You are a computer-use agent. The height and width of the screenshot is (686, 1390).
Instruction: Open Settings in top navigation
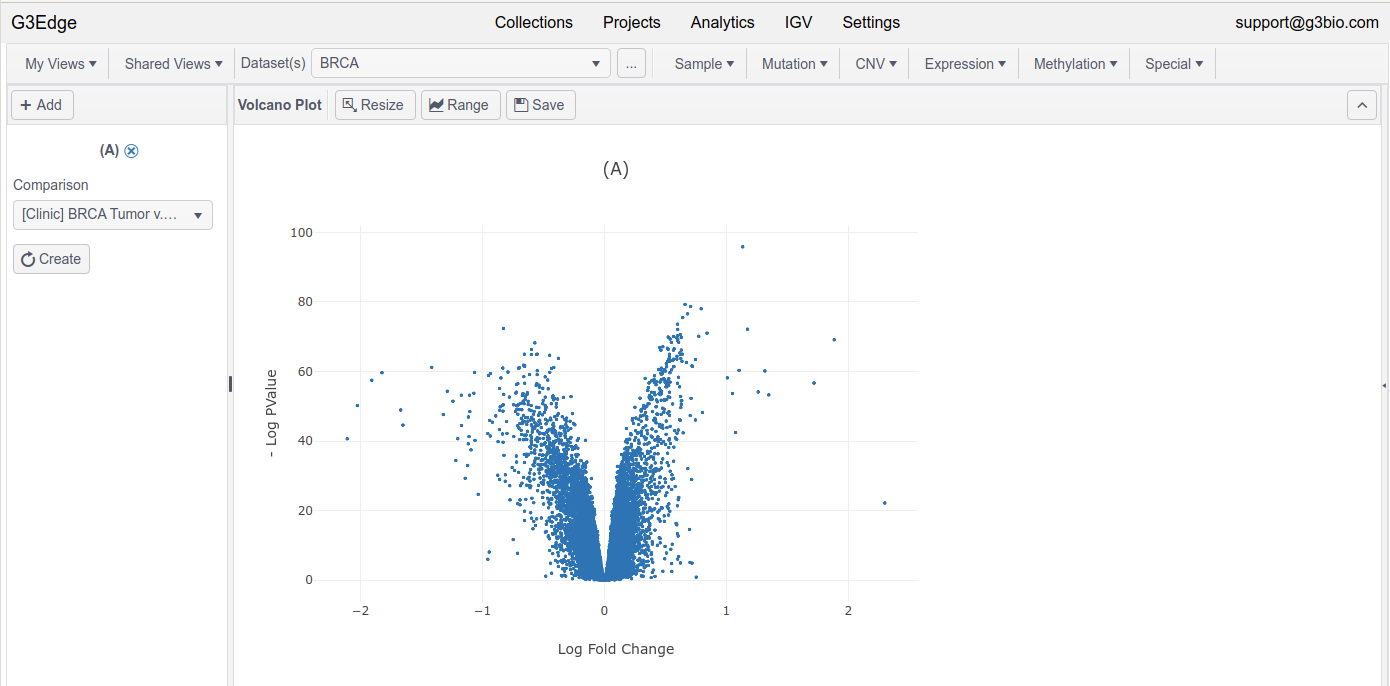tap(871, 22)
